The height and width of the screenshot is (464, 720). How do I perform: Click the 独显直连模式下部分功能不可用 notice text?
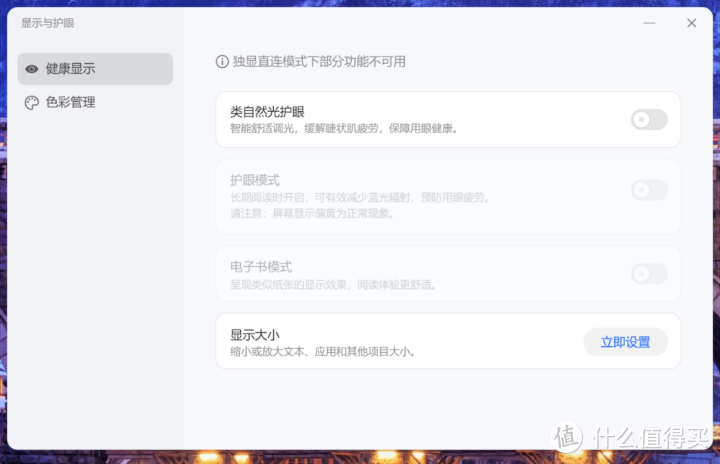click(x=319, y=62)
